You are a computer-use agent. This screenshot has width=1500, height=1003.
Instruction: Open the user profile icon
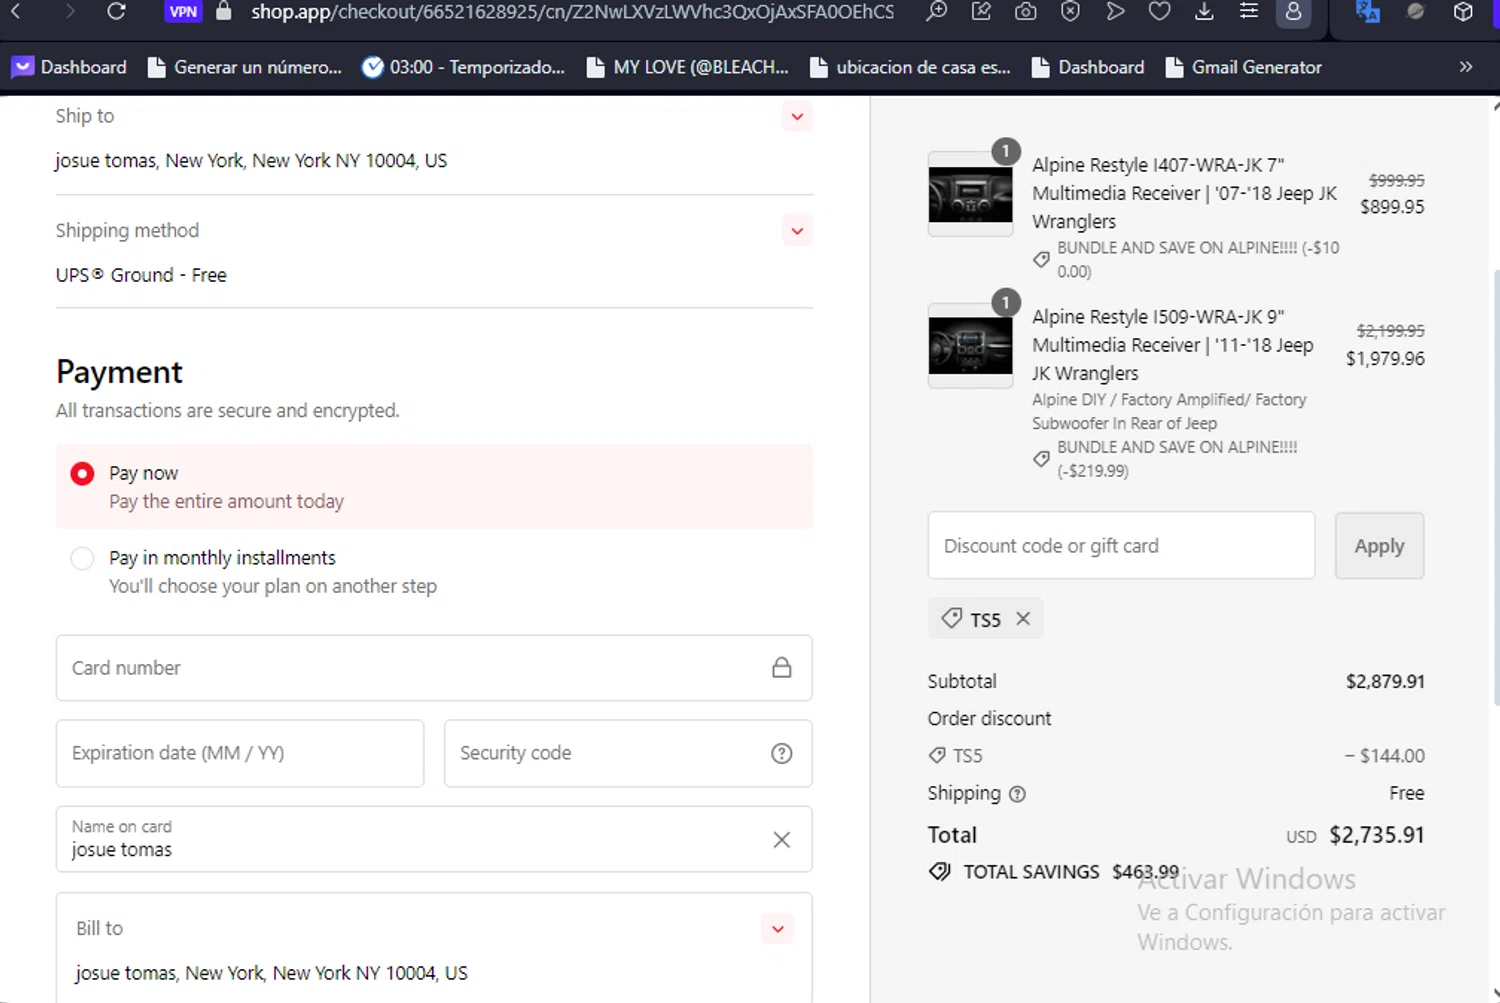pyautogui.click(x=1293, y=12)
